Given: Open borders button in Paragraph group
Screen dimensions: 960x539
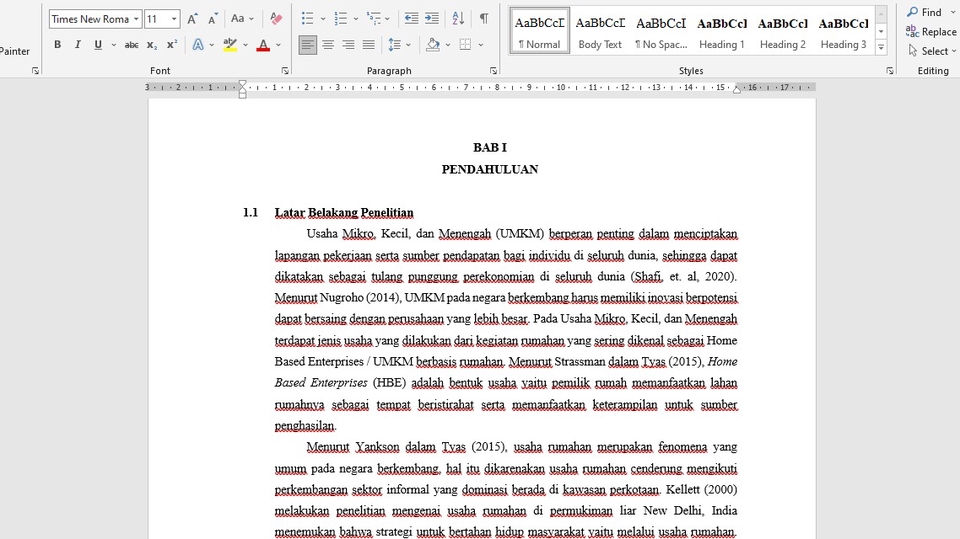Looking at the screenshot, I should tap(465, 45).
